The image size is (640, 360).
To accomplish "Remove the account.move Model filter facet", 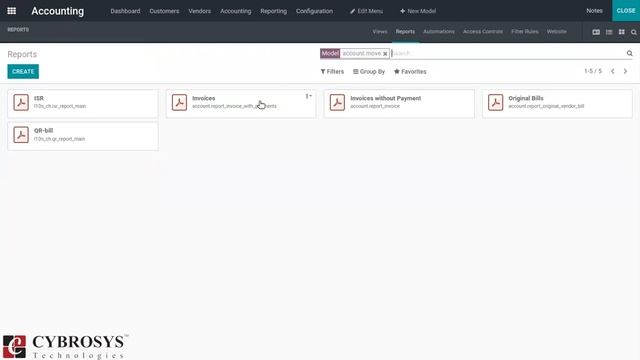I will (385, 54).
